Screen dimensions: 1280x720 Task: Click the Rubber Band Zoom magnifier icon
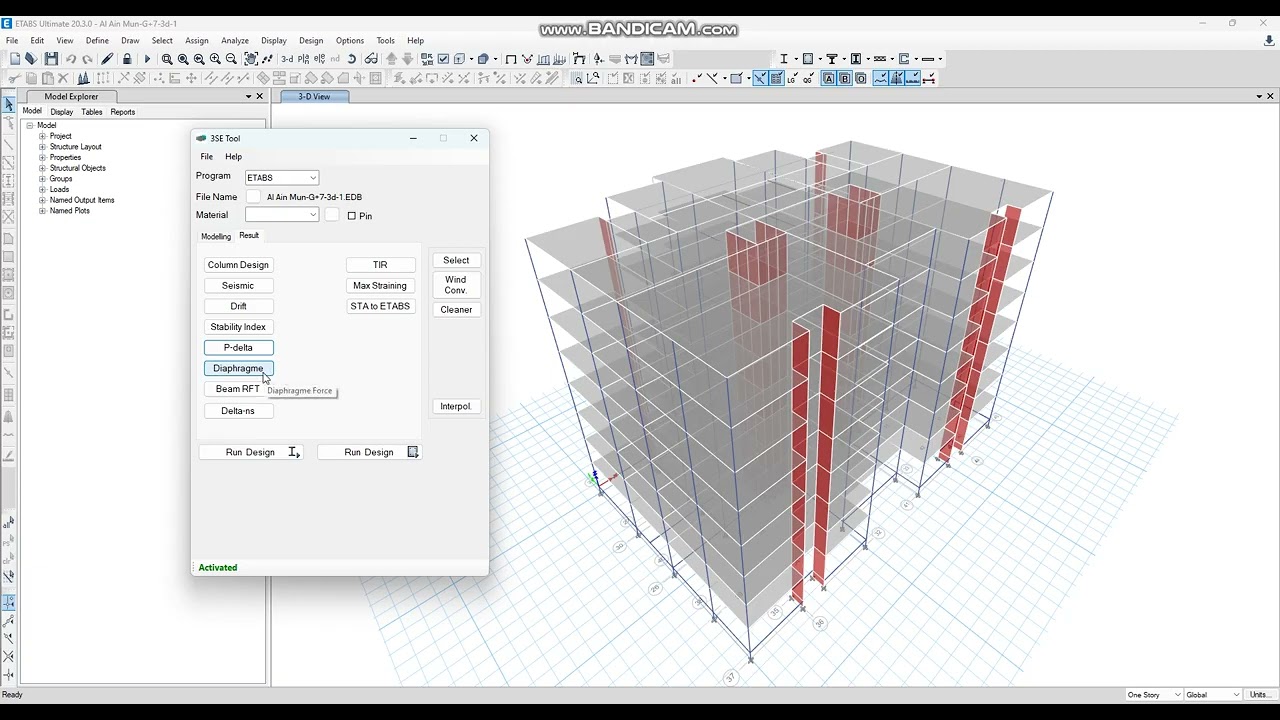point(167,59)
